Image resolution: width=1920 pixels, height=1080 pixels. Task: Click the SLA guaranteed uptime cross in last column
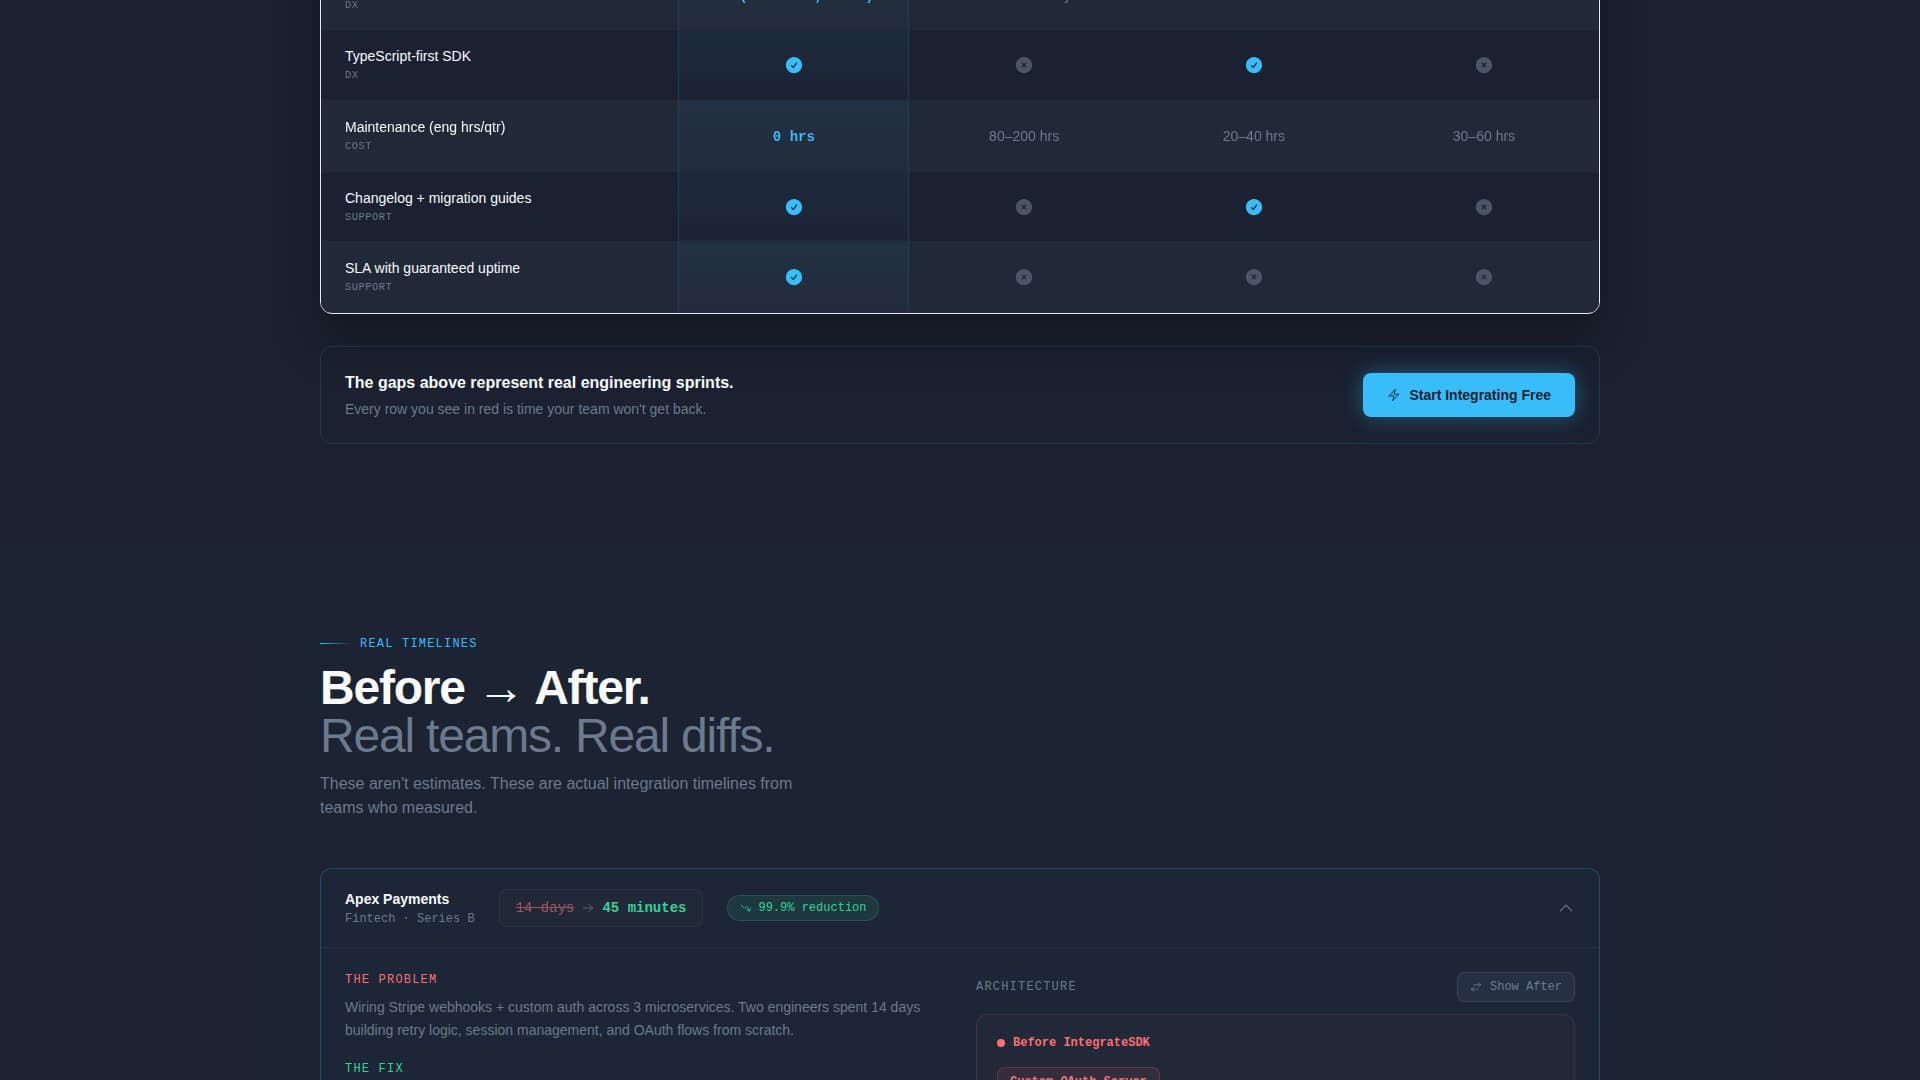tap(1484, 277)
